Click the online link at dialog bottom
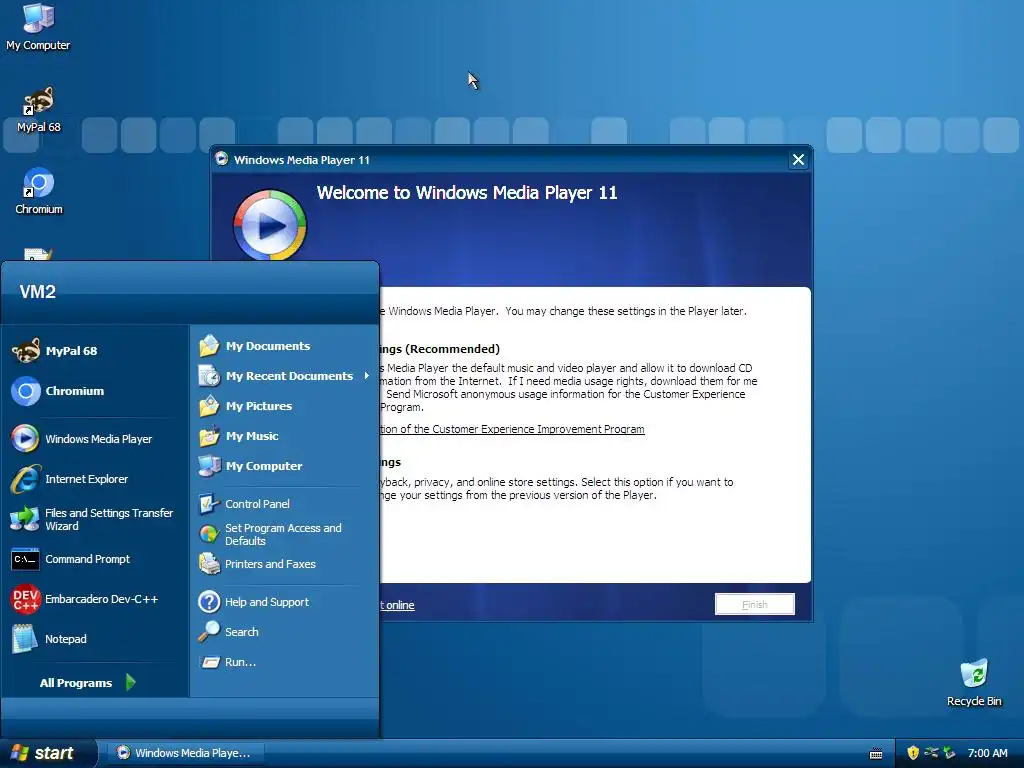 click(398, 605)
